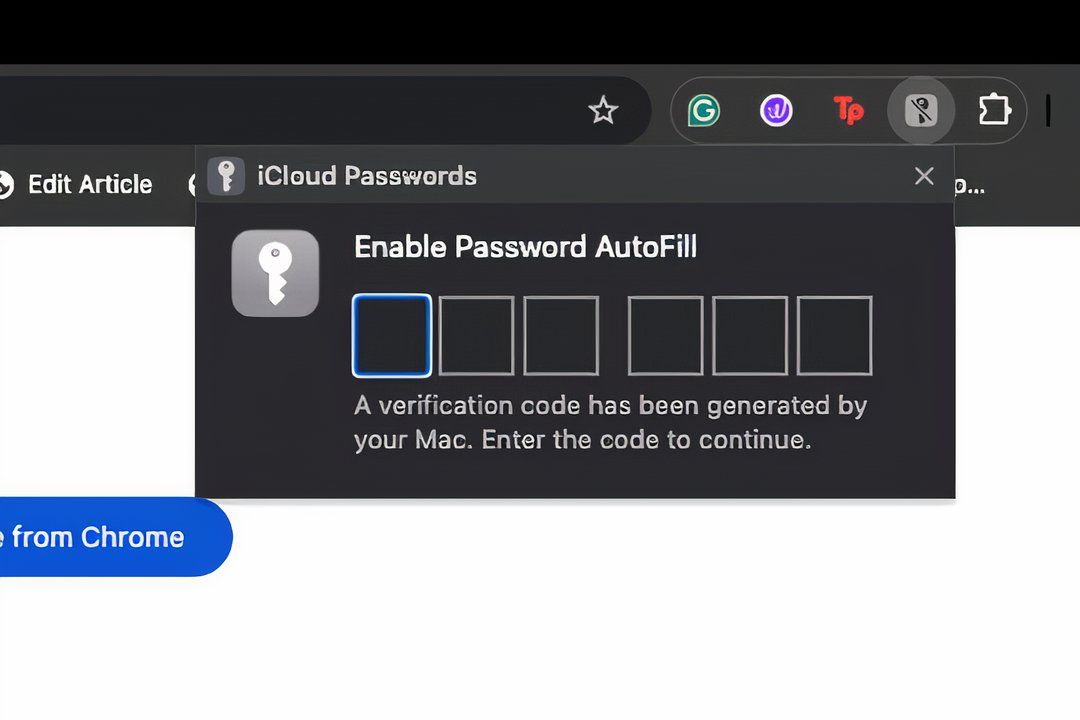1080x720 pixels.
Task: Click the Grammarly extension icon
Action: (x=704, y=110)
